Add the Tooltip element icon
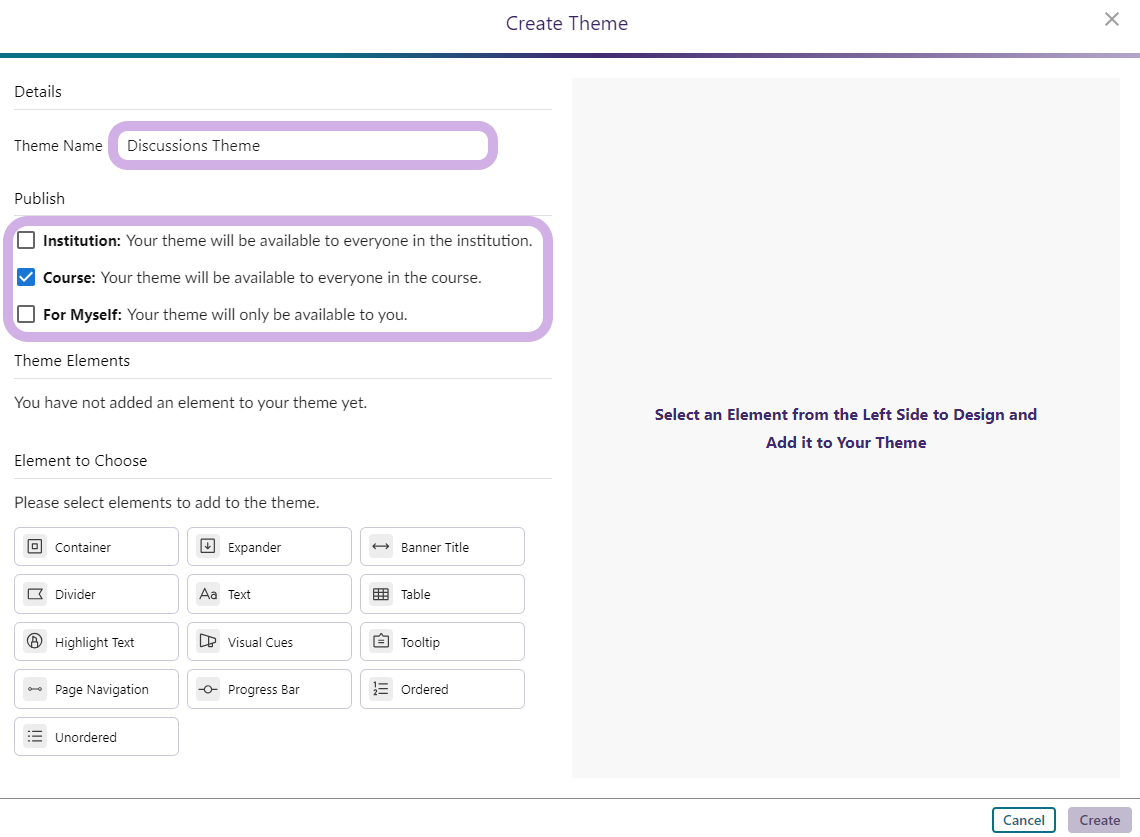1140x837 pixels. coord(381,642)
